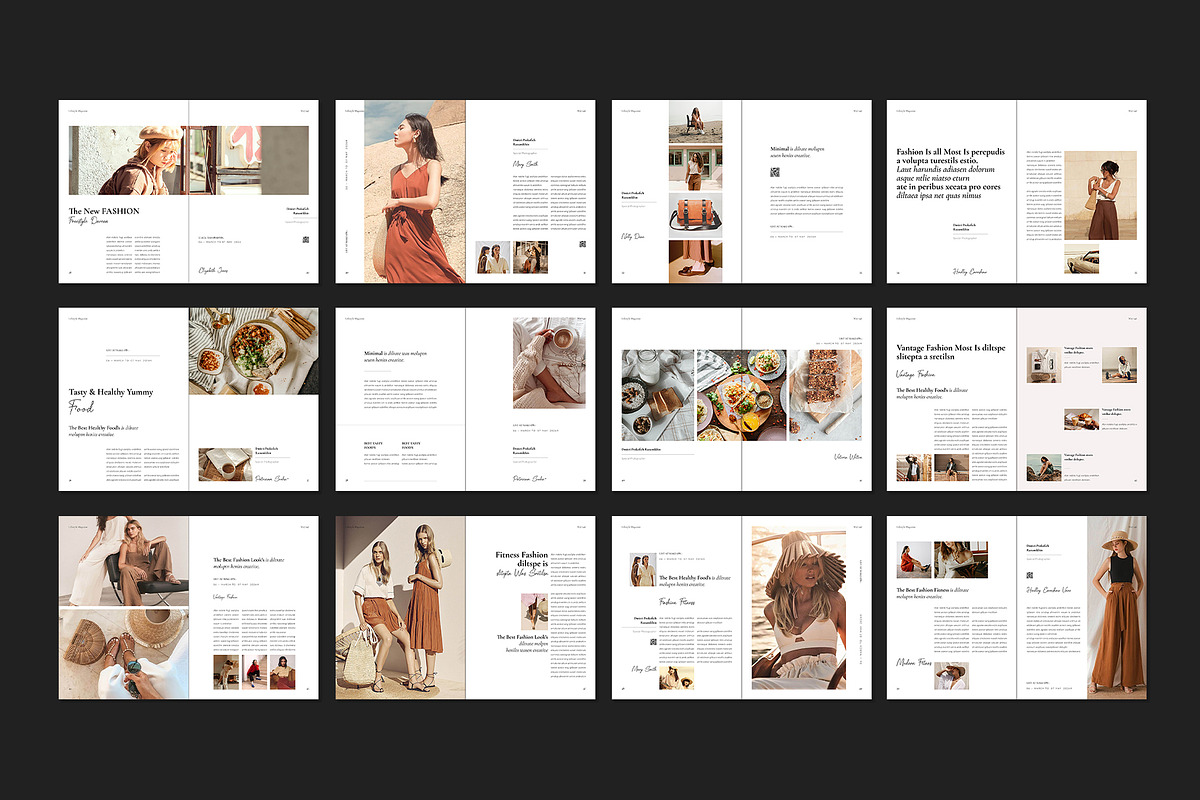Select the 'Mary Smith' signature on the straw hat spread

(x=645, y=671)
